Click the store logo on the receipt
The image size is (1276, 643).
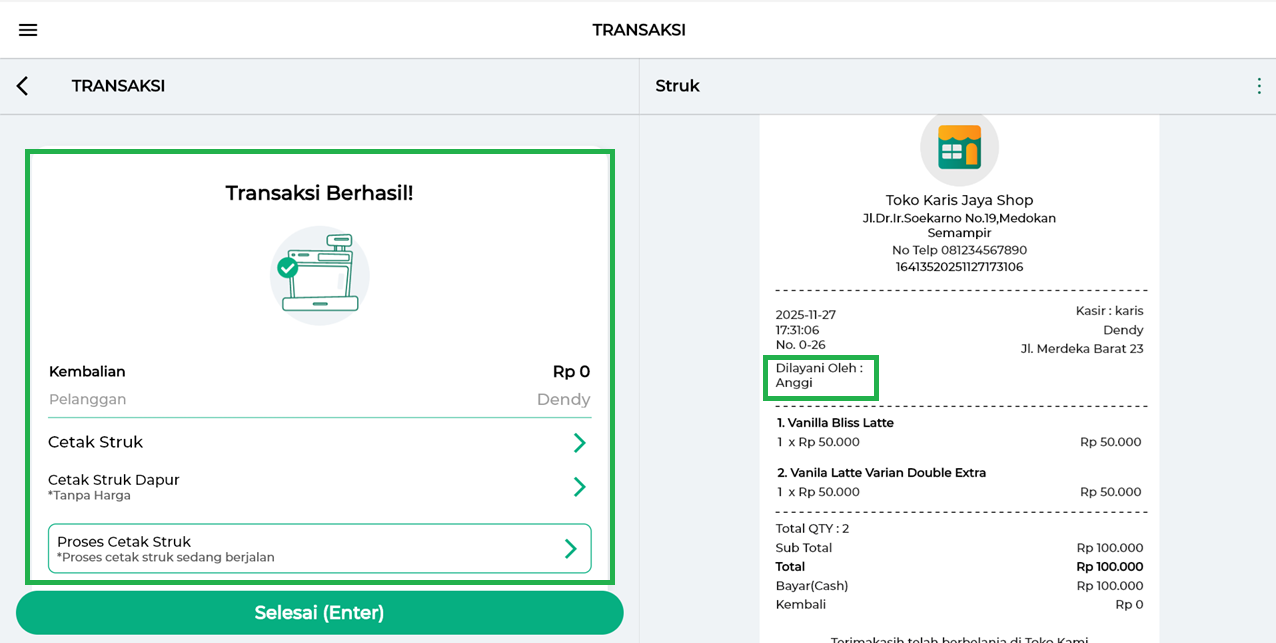(959, 148)
